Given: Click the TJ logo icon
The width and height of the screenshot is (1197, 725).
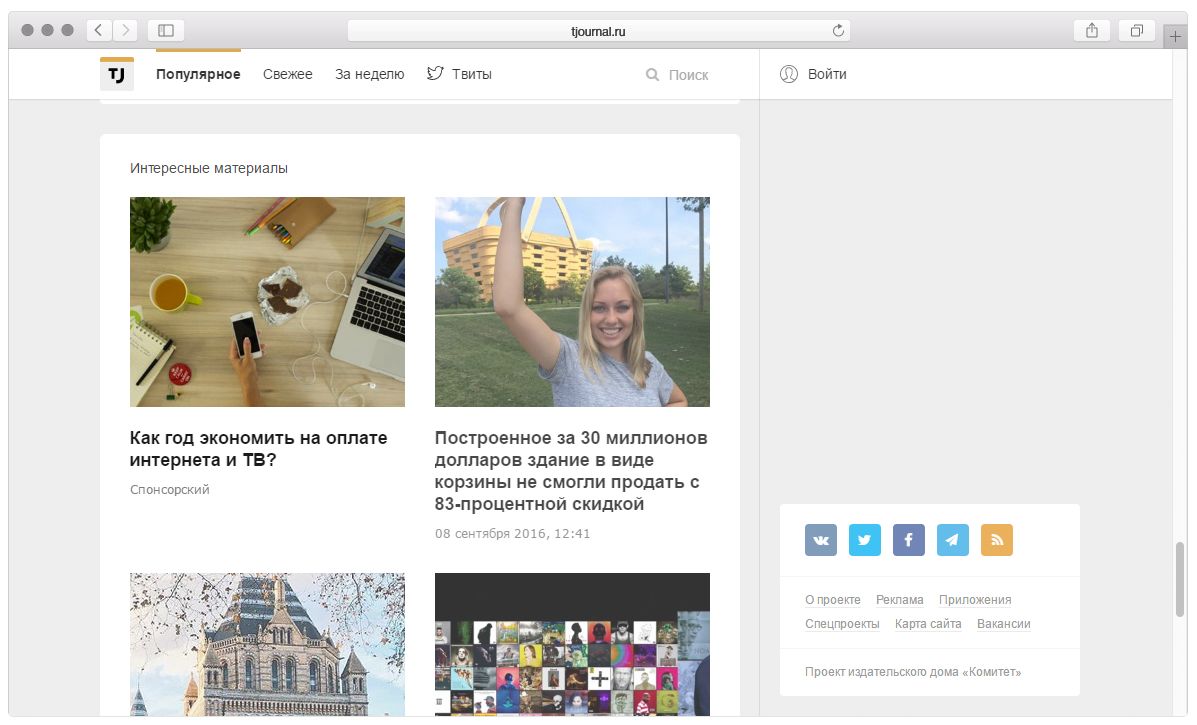Looking at the screenshot, I should (117, 74).
